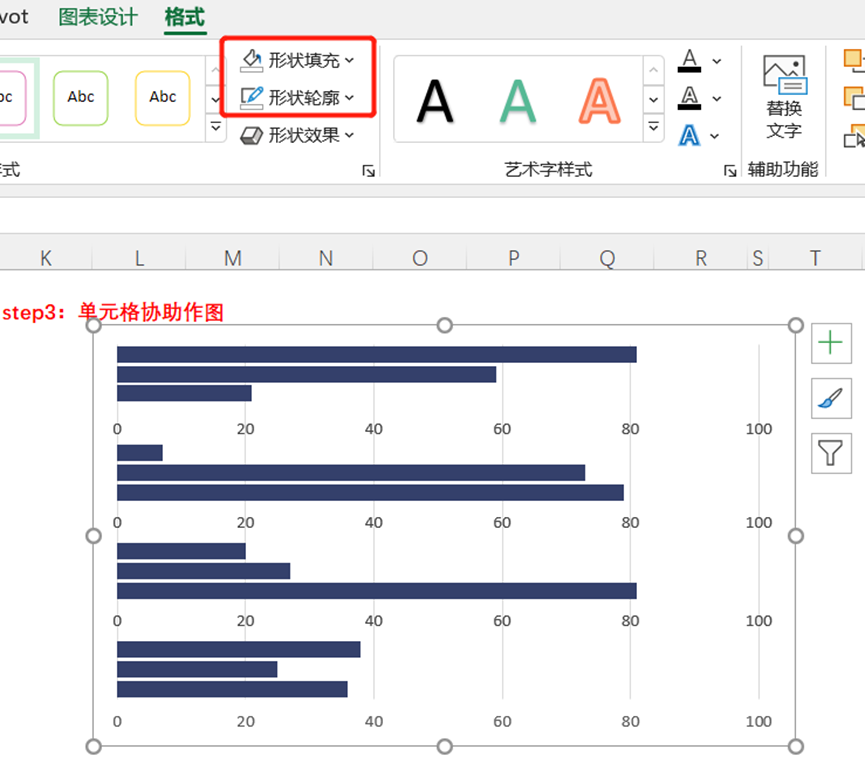Open 艺术字样式 dialog launcher
The image size is (865, 784).
(730, 170)
